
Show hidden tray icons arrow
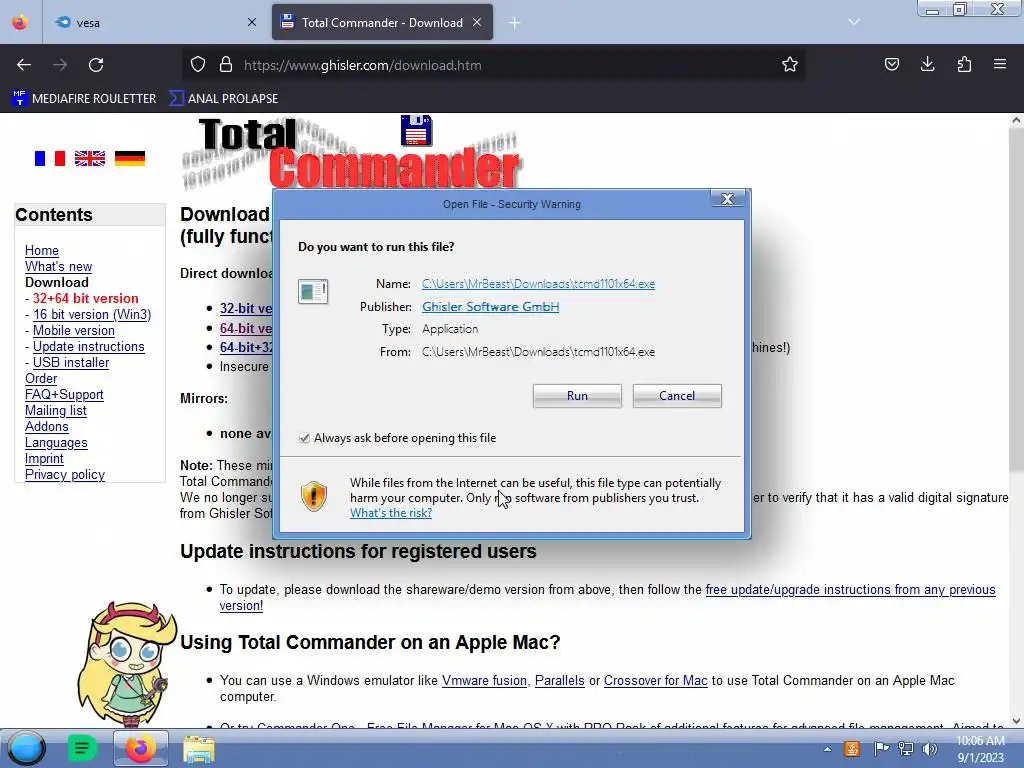tap(827, 749)
